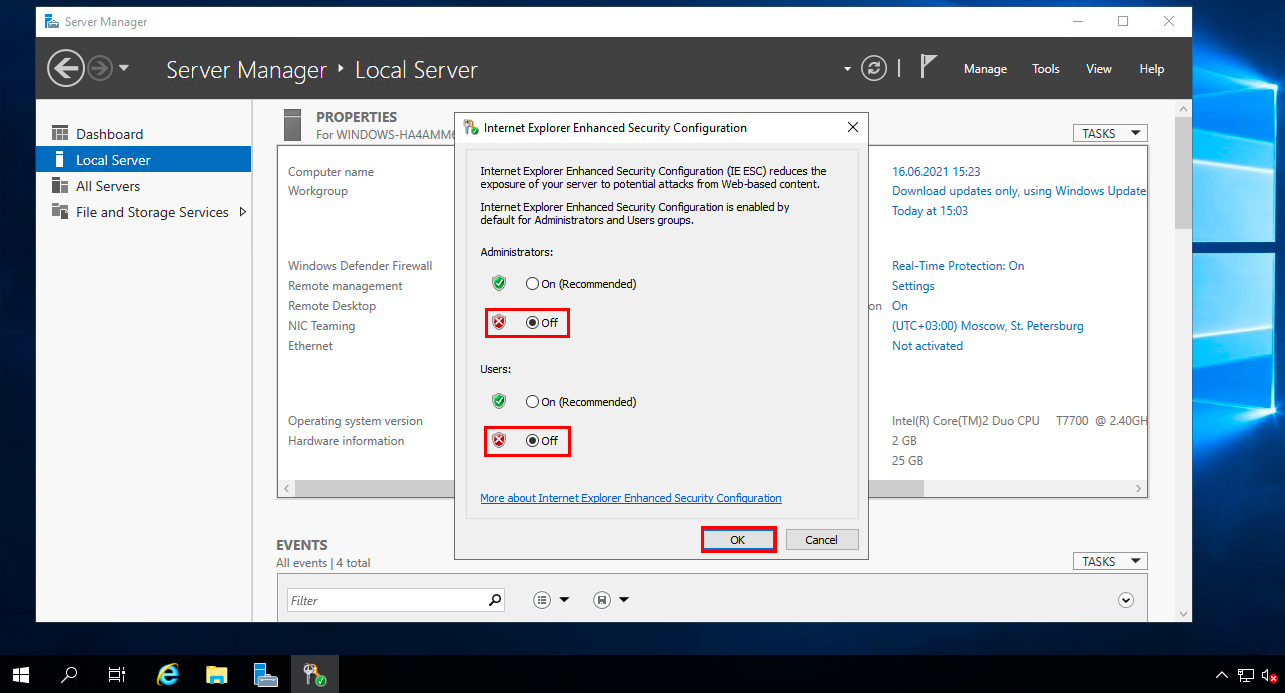The height and width of the screenshot is (693, 1285).
Task: Click the Properties scrollbar right arrow
Action: point(1139,488)
